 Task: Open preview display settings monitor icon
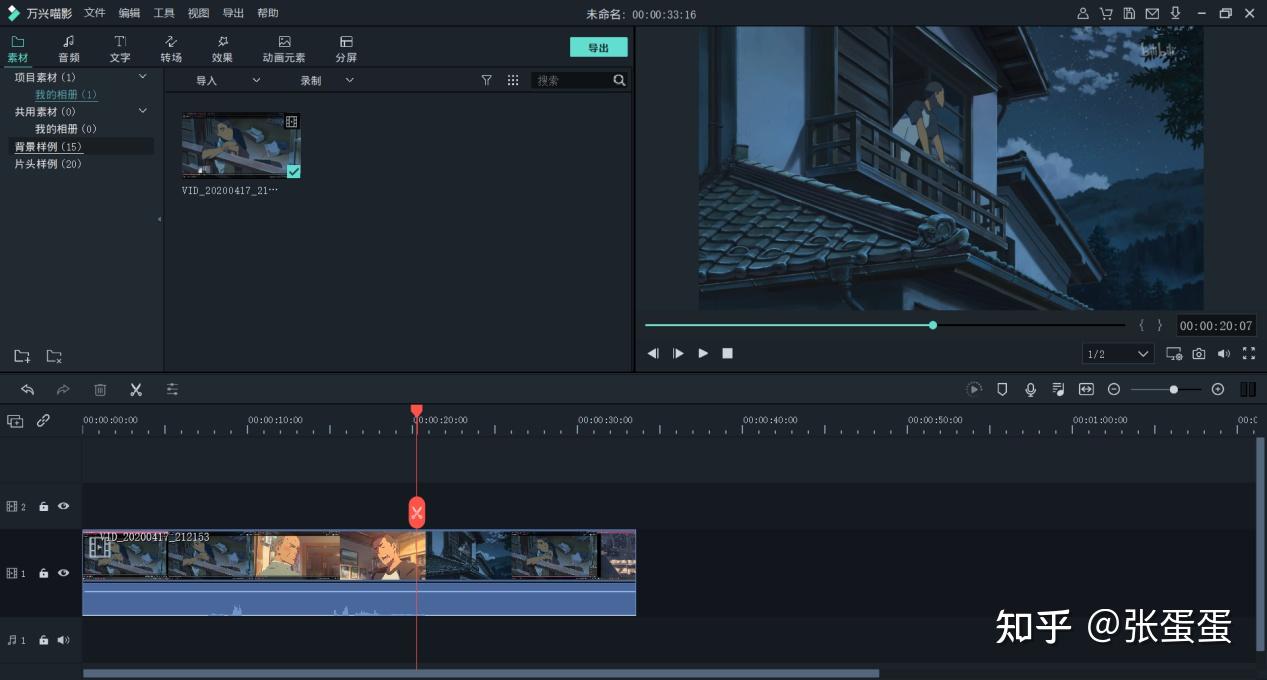pos(1174,354)
